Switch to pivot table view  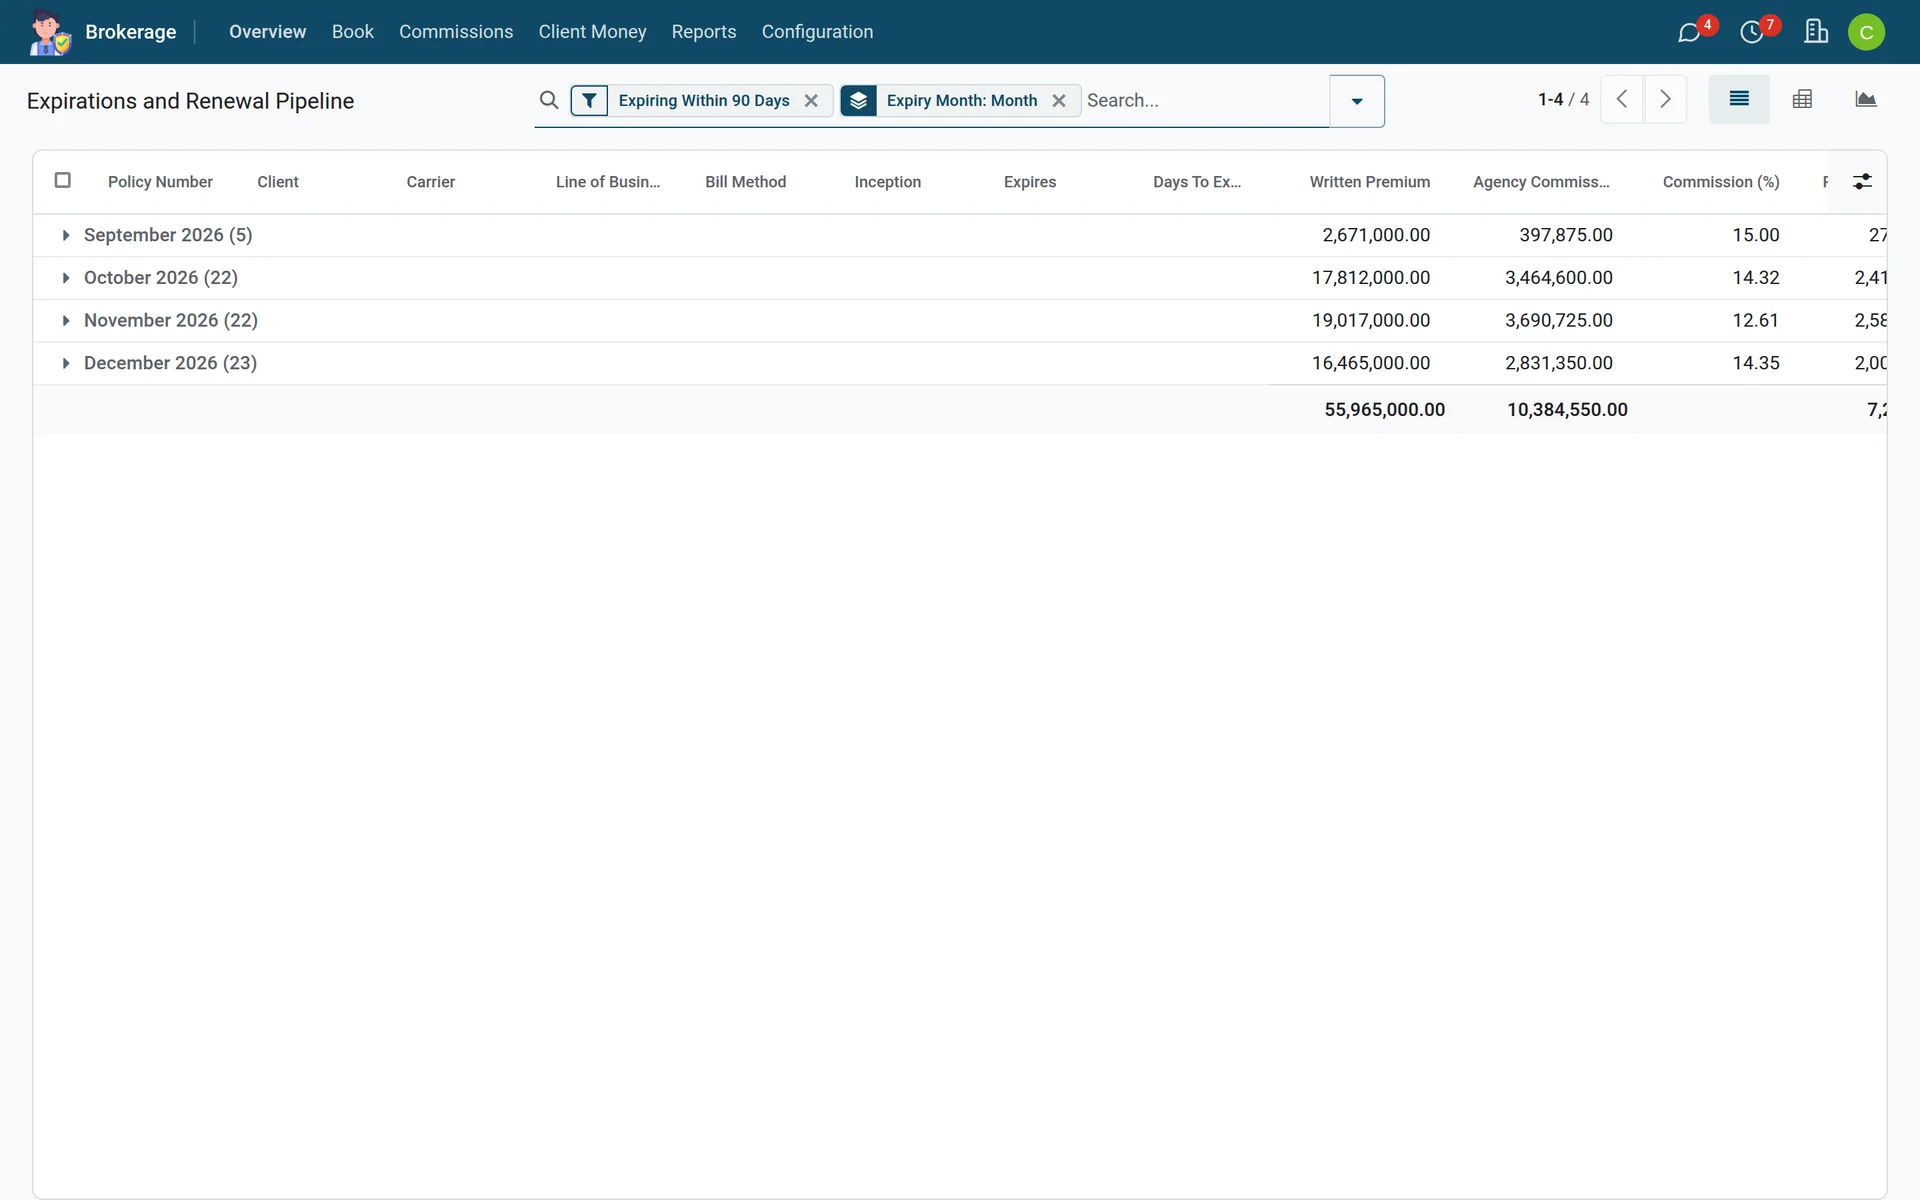tap(1802, 99)
